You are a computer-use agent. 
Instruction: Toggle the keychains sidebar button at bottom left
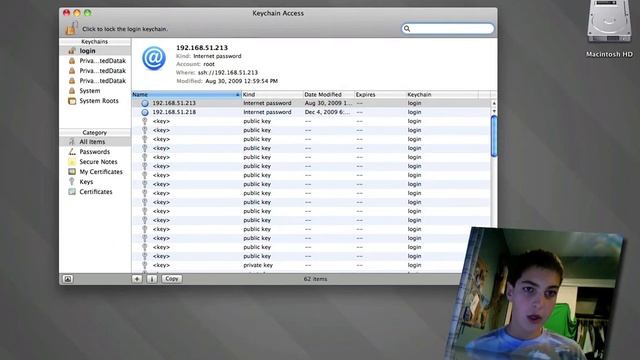[68, 279]
